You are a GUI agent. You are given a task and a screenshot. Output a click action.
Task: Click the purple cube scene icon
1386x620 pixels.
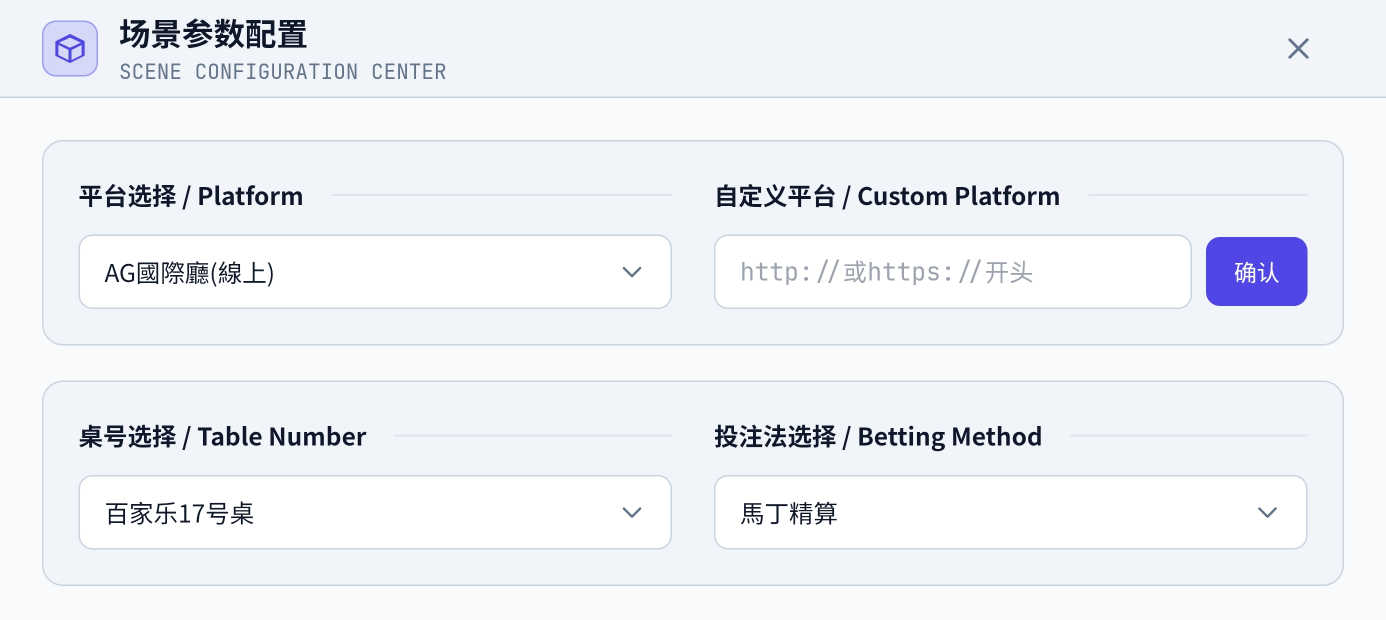[x=70, y=48]
